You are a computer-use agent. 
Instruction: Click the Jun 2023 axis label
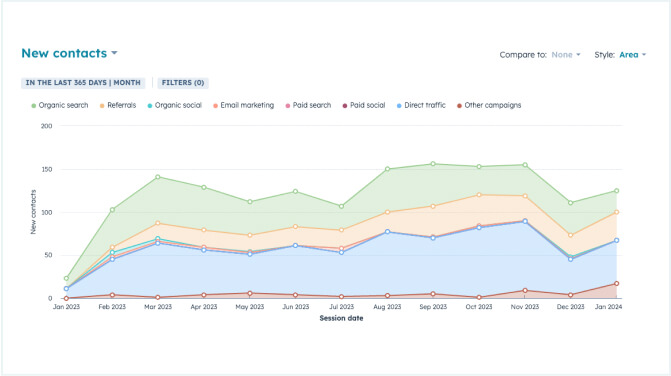pyautogui.click(x=296, y=307)
